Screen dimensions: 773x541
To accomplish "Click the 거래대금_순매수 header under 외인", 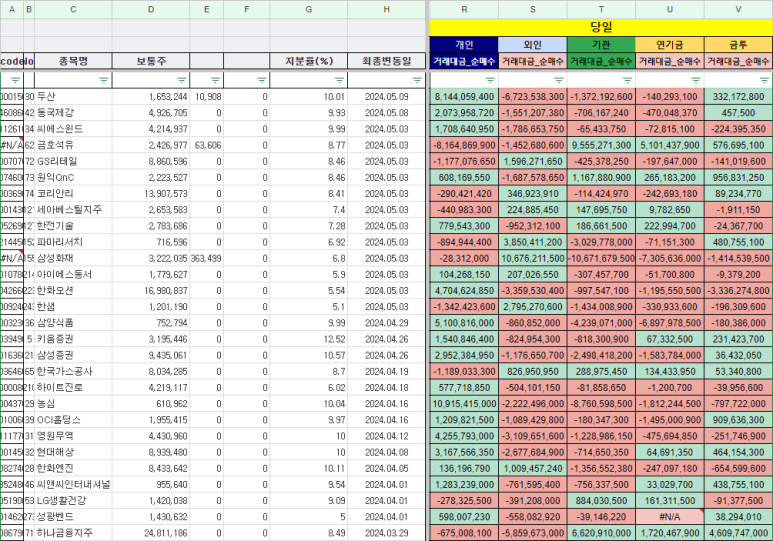I will (x=532, y=61).
